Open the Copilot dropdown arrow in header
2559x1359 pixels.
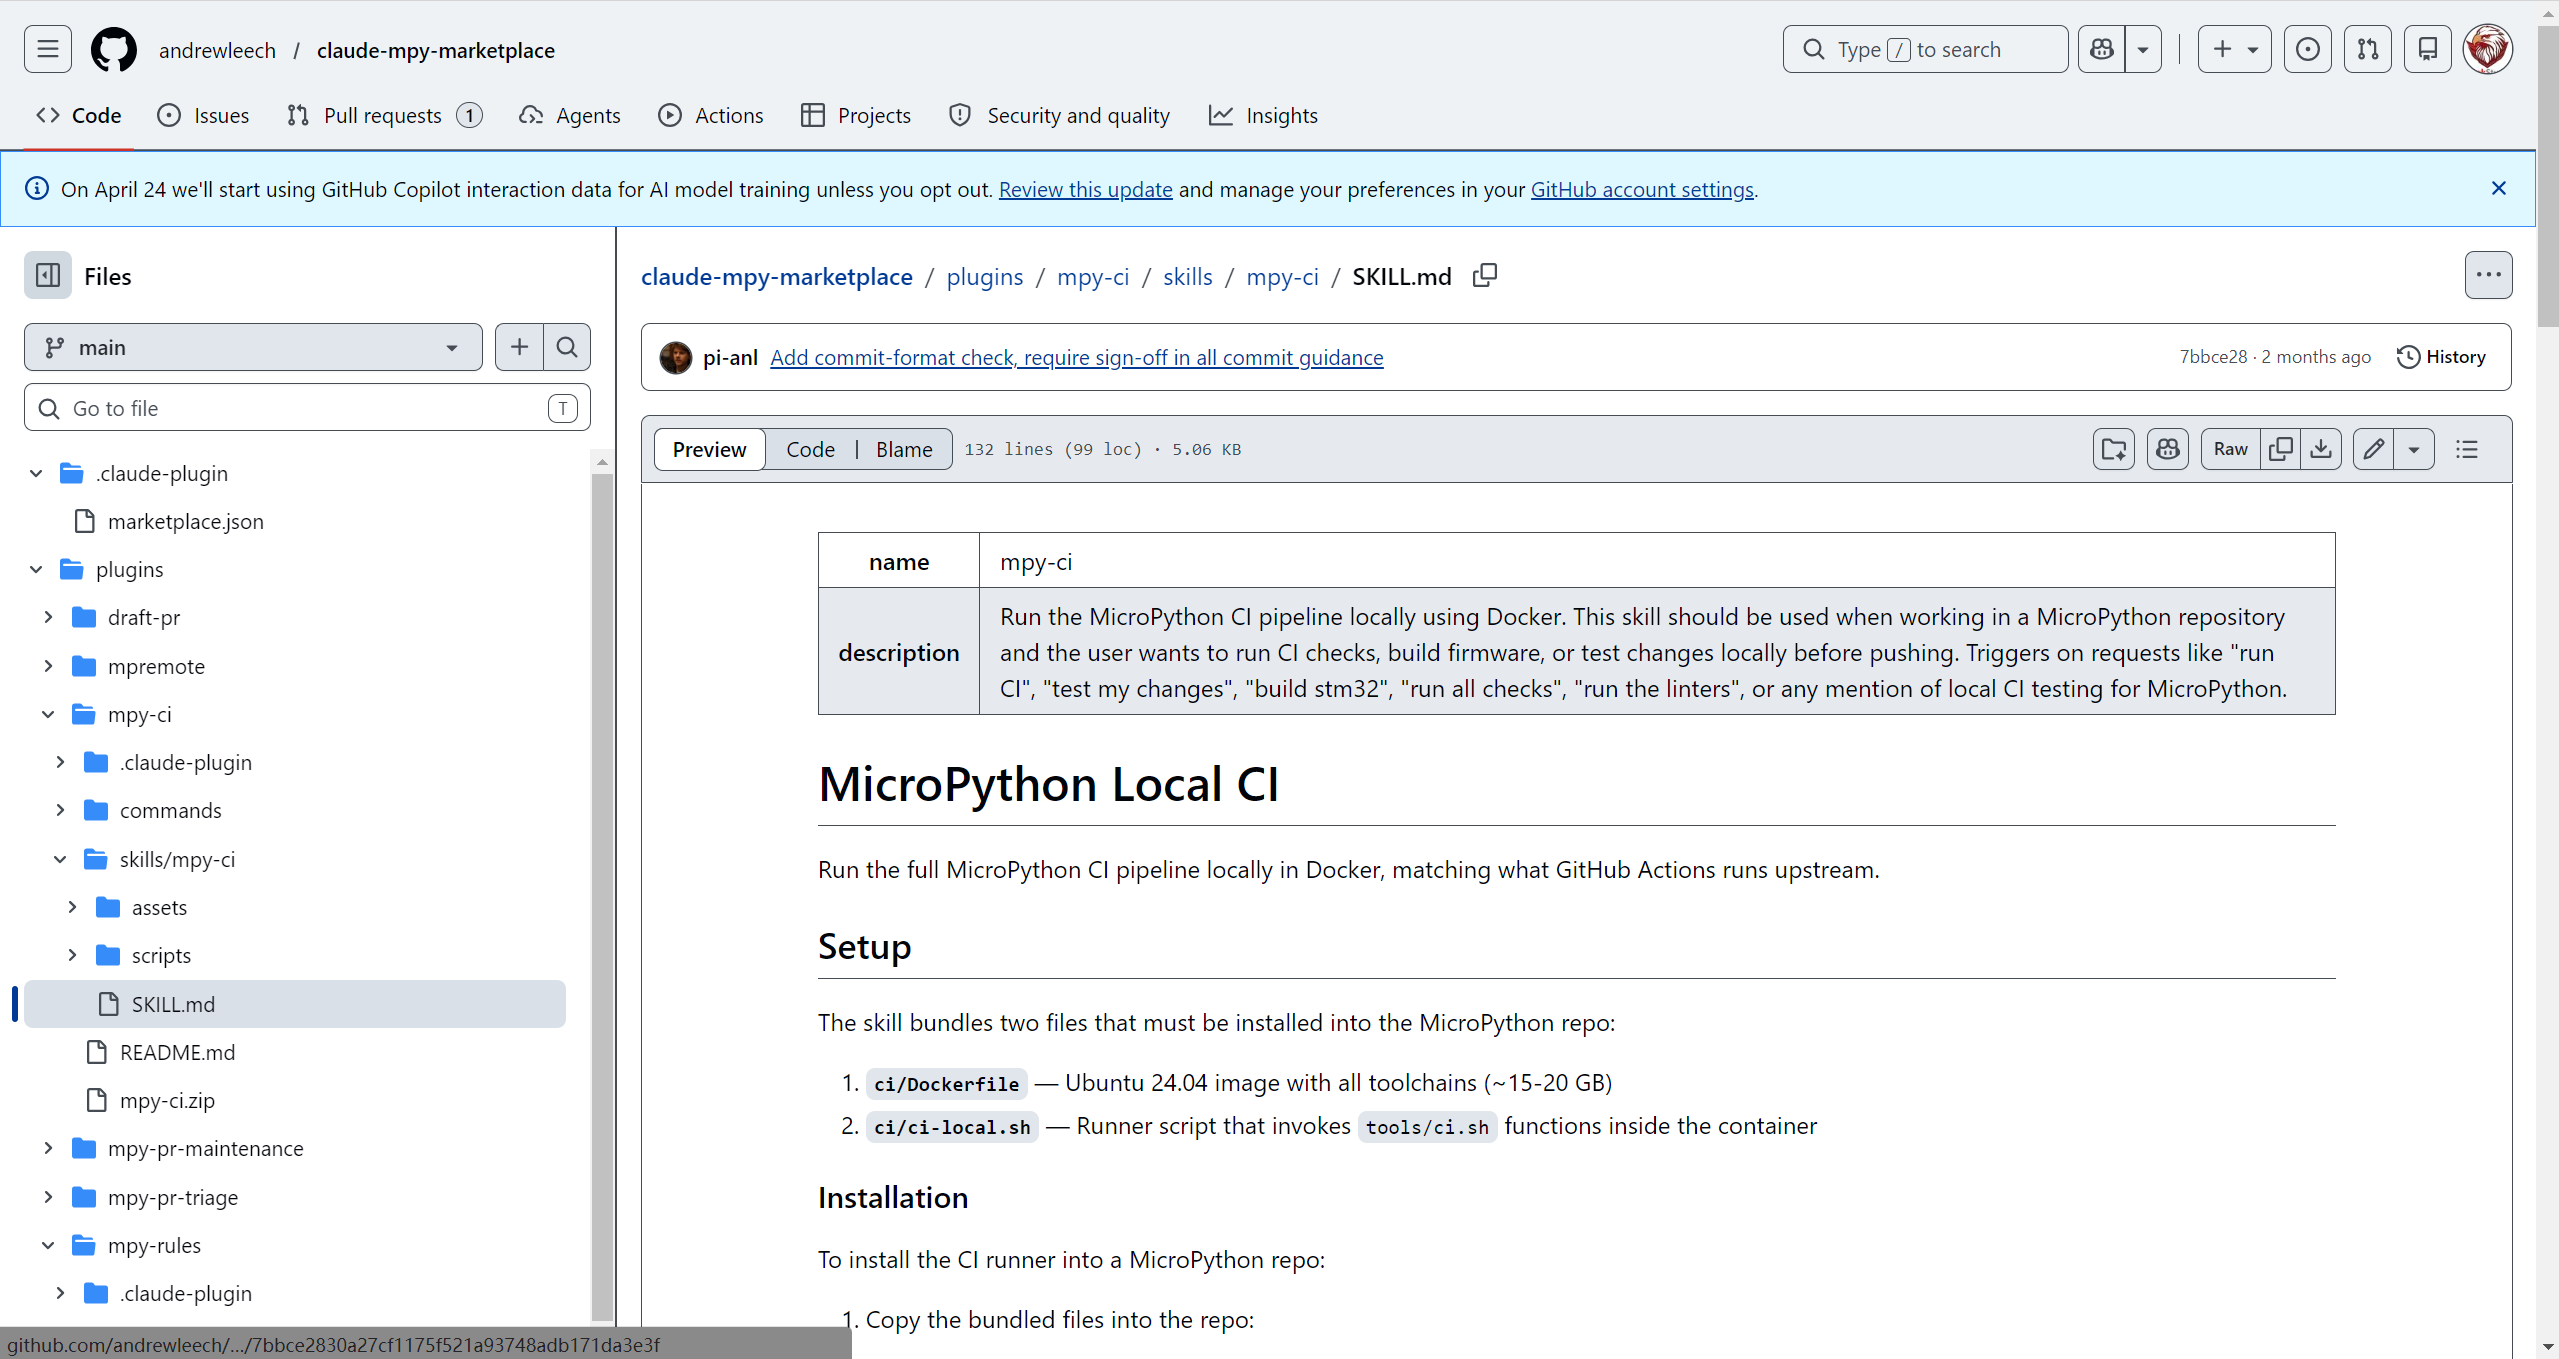click(x=2143, y=49)
